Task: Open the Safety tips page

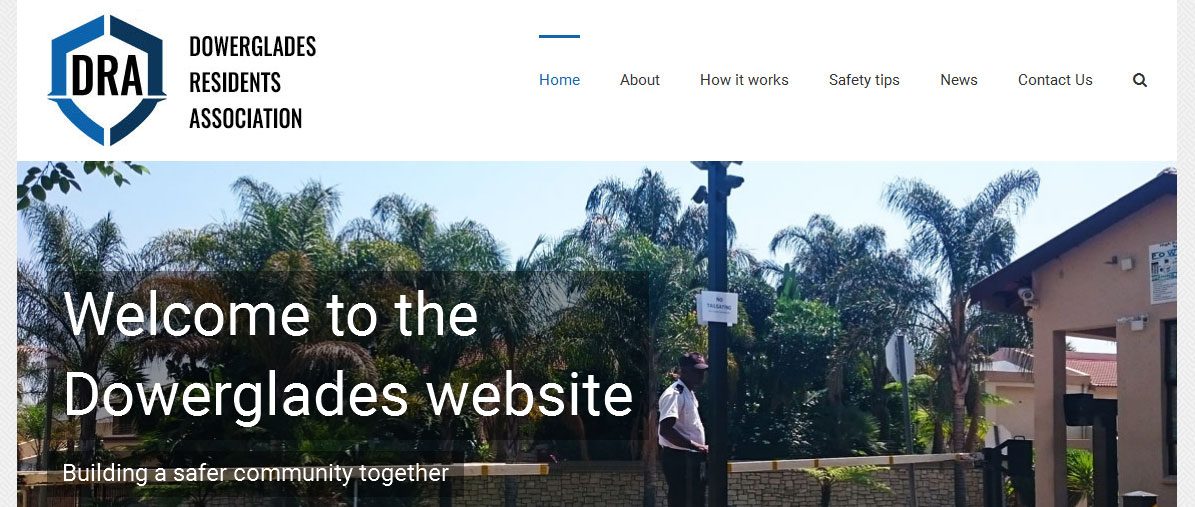Action: point(864,80)
